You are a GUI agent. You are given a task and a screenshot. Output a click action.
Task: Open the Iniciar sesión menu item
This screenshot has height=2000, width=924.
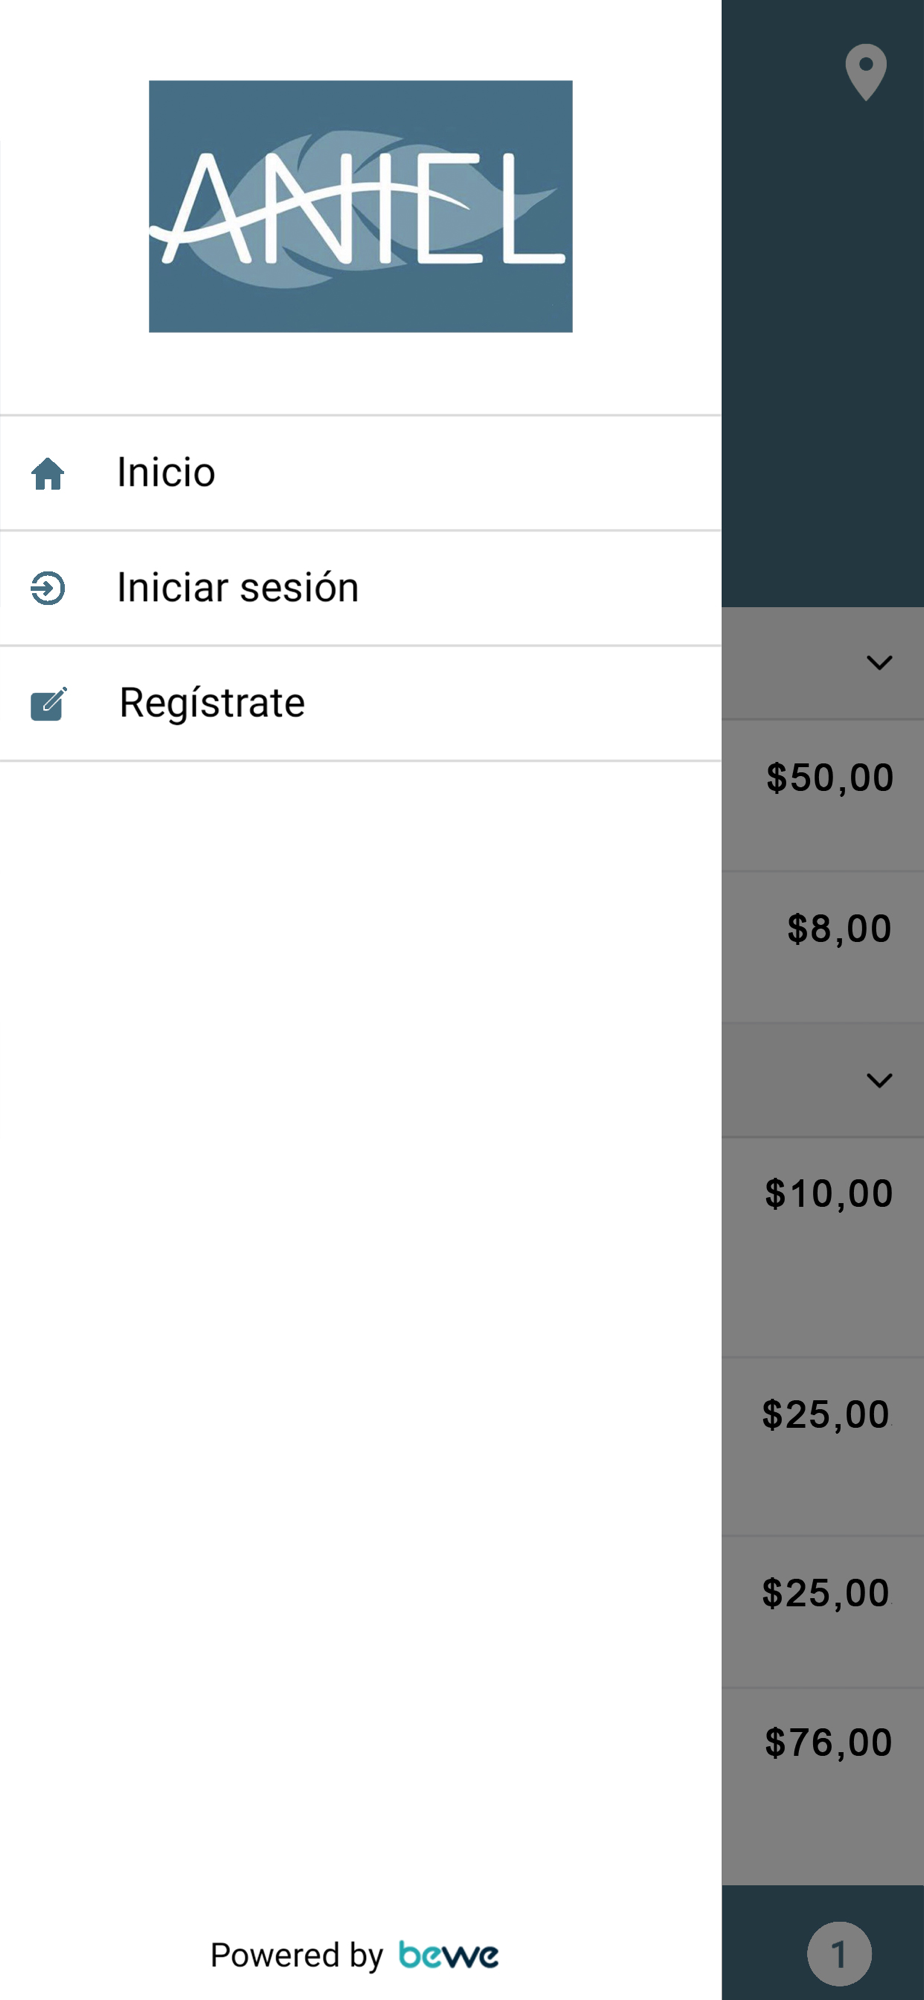[x=361, y=588]
